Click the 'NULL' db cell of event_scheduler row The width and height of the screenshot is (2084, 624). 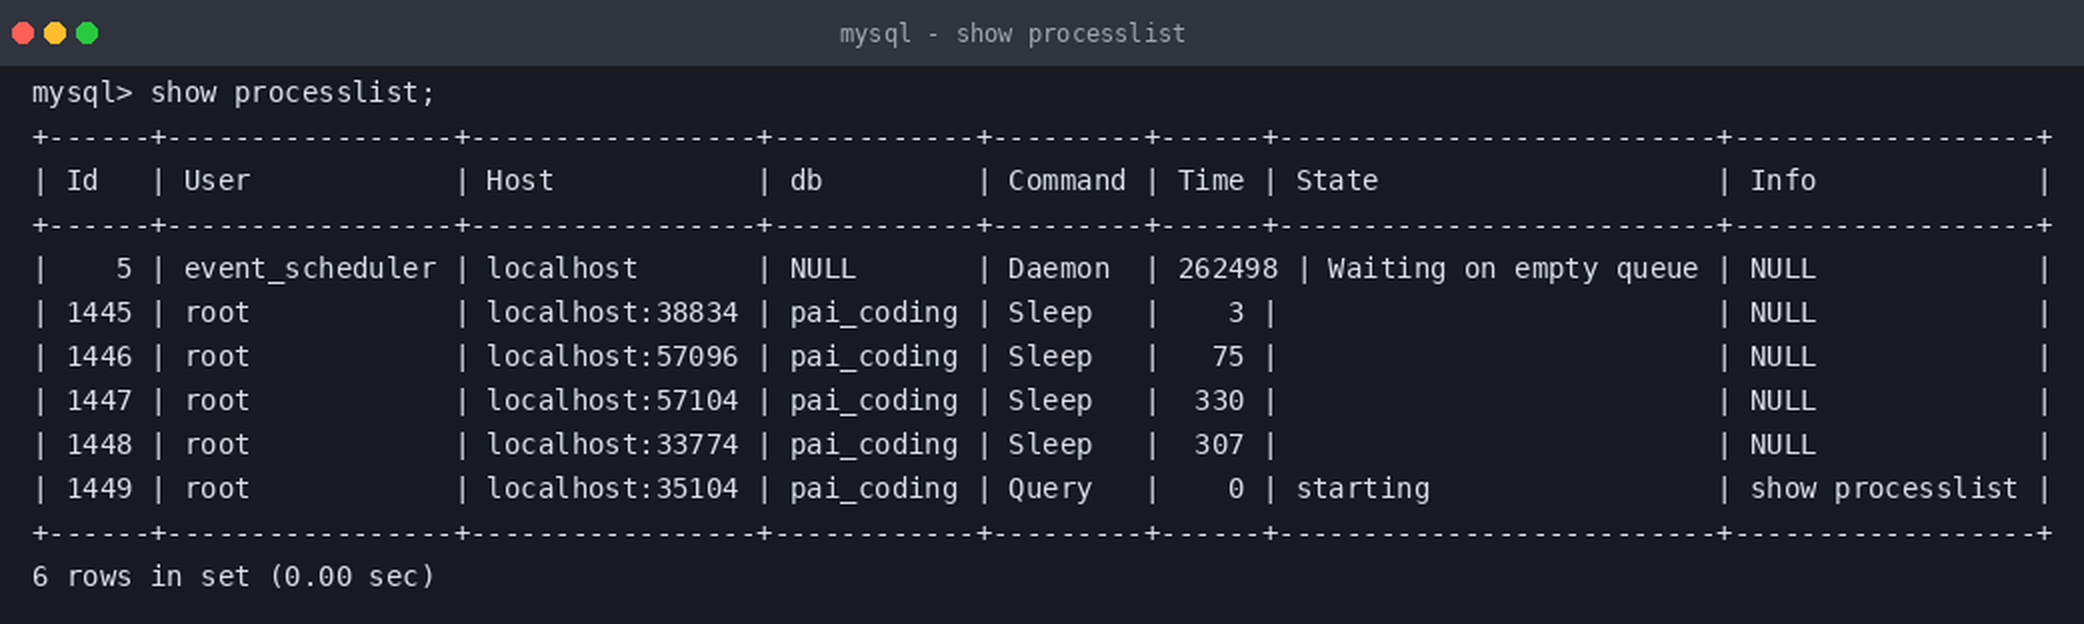pos(822,269)
